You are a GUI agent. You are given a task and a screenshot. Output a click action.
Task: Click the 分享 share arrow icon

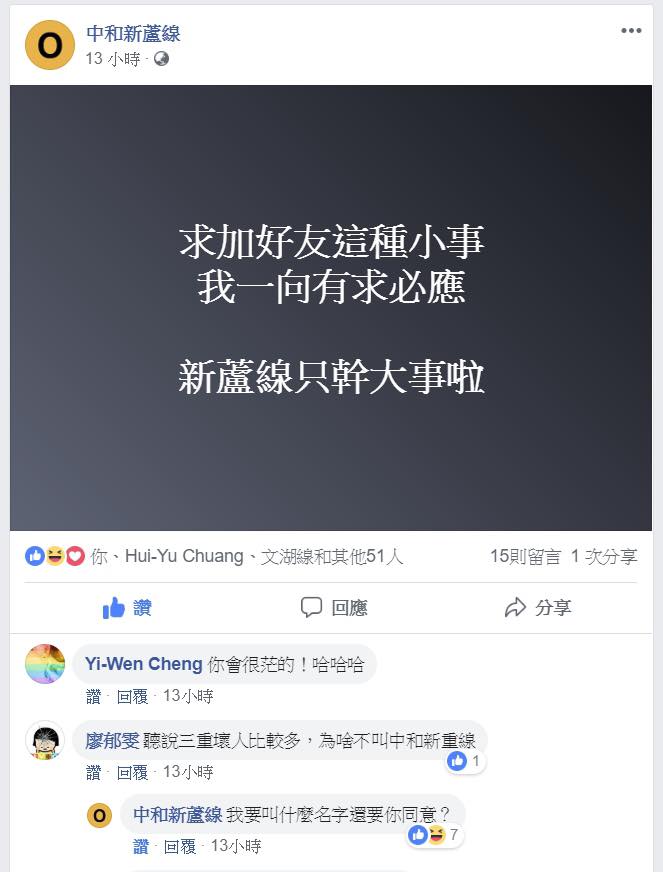pos(515,607)
